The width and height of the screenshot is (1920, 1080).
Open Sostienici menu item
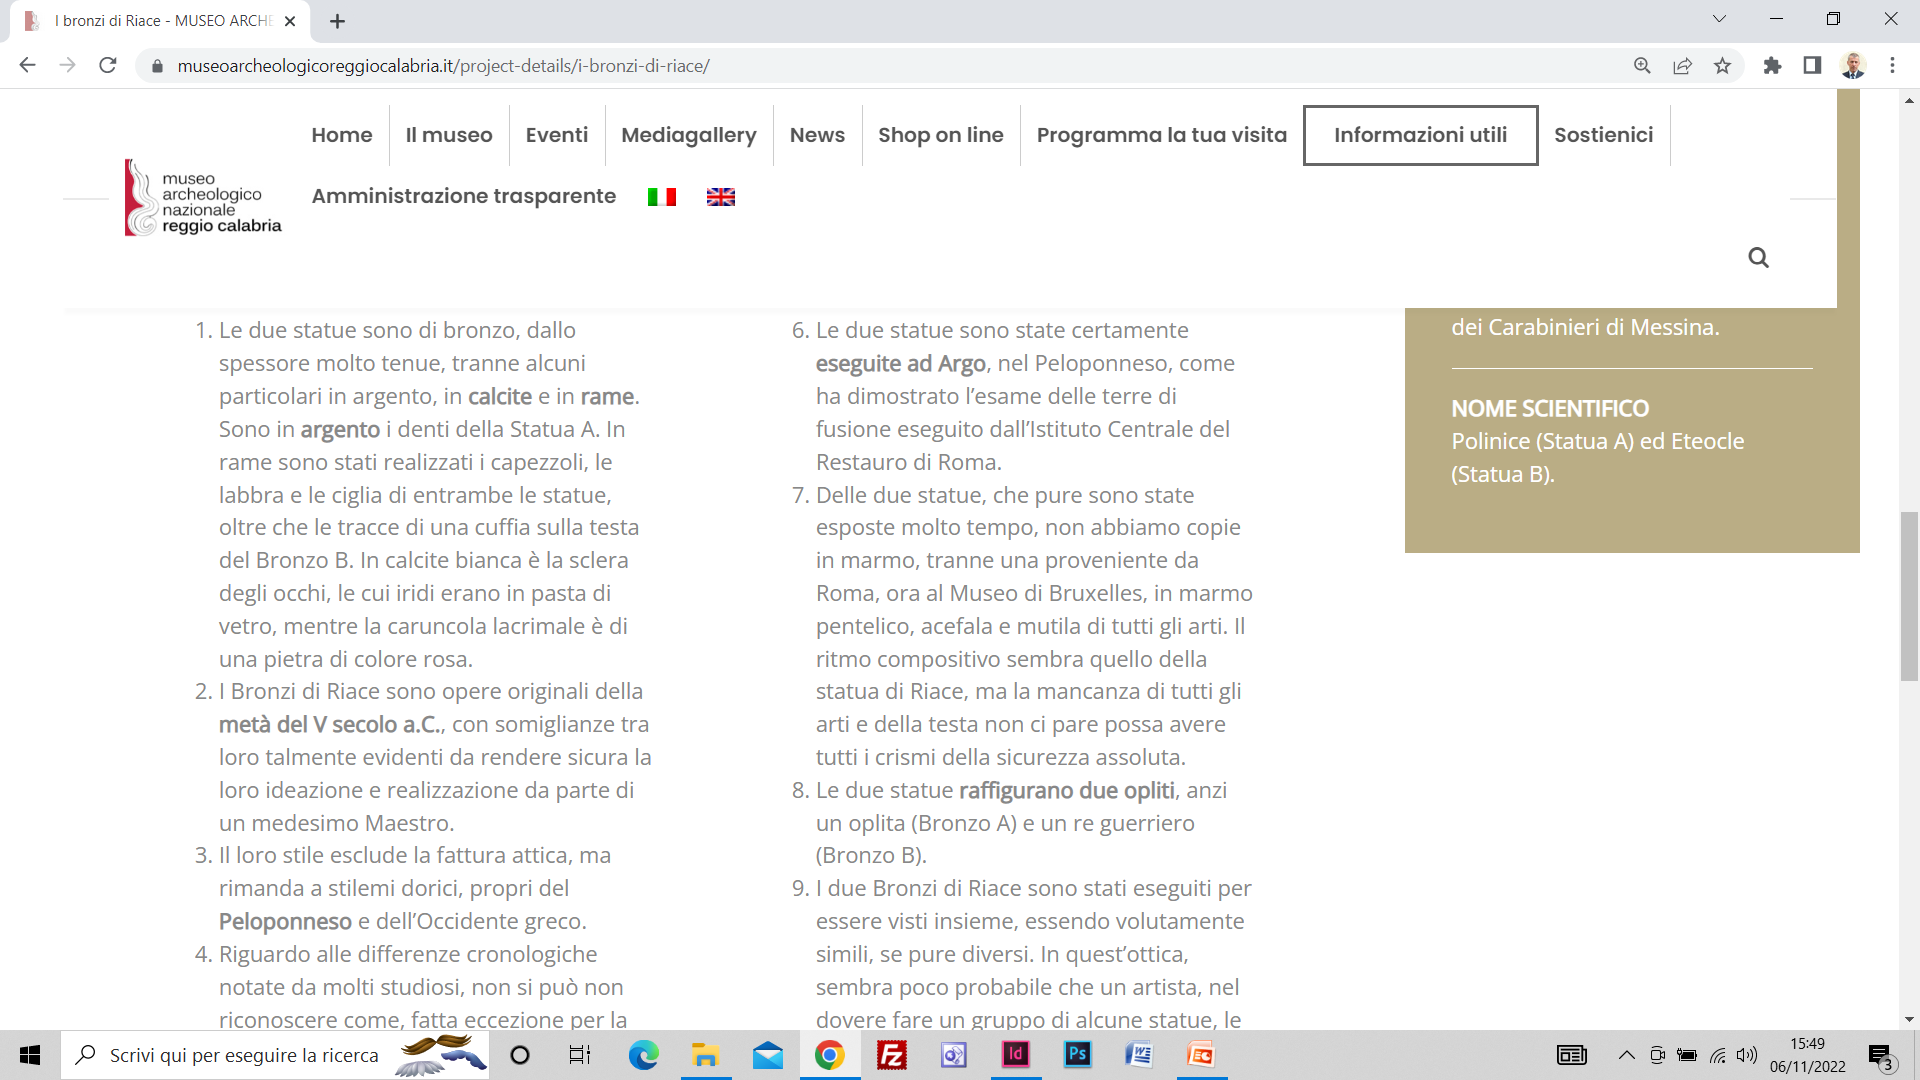coord(1604,135)
